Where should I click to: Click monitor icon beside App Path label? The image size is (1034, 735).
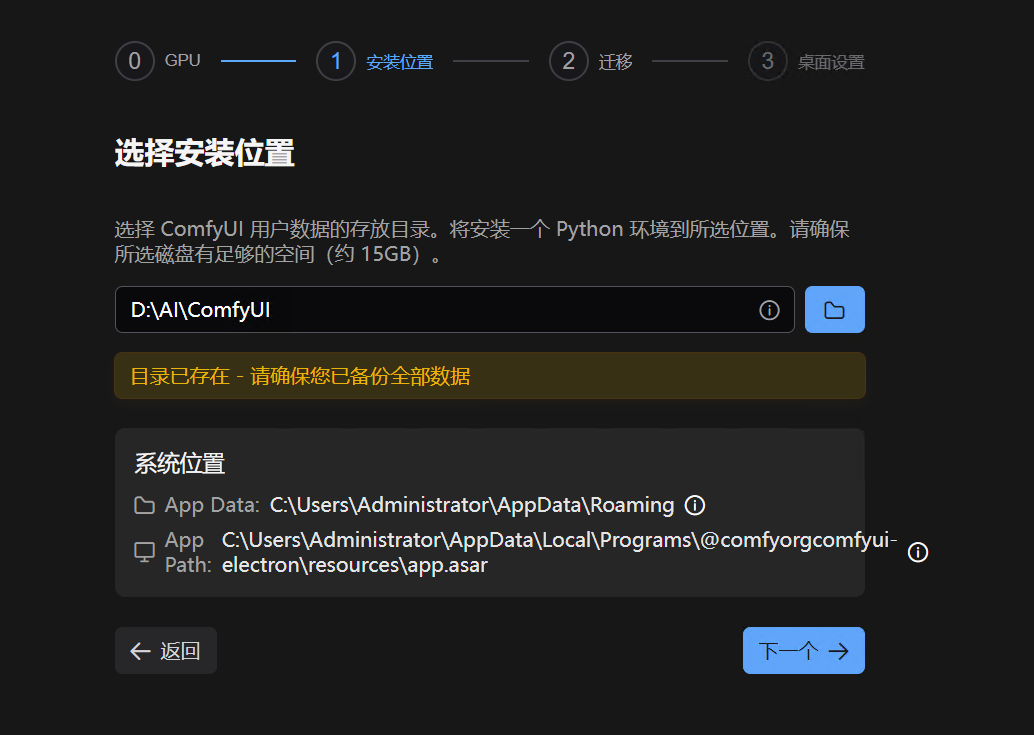pyautogui.click(x=144, y=552)
